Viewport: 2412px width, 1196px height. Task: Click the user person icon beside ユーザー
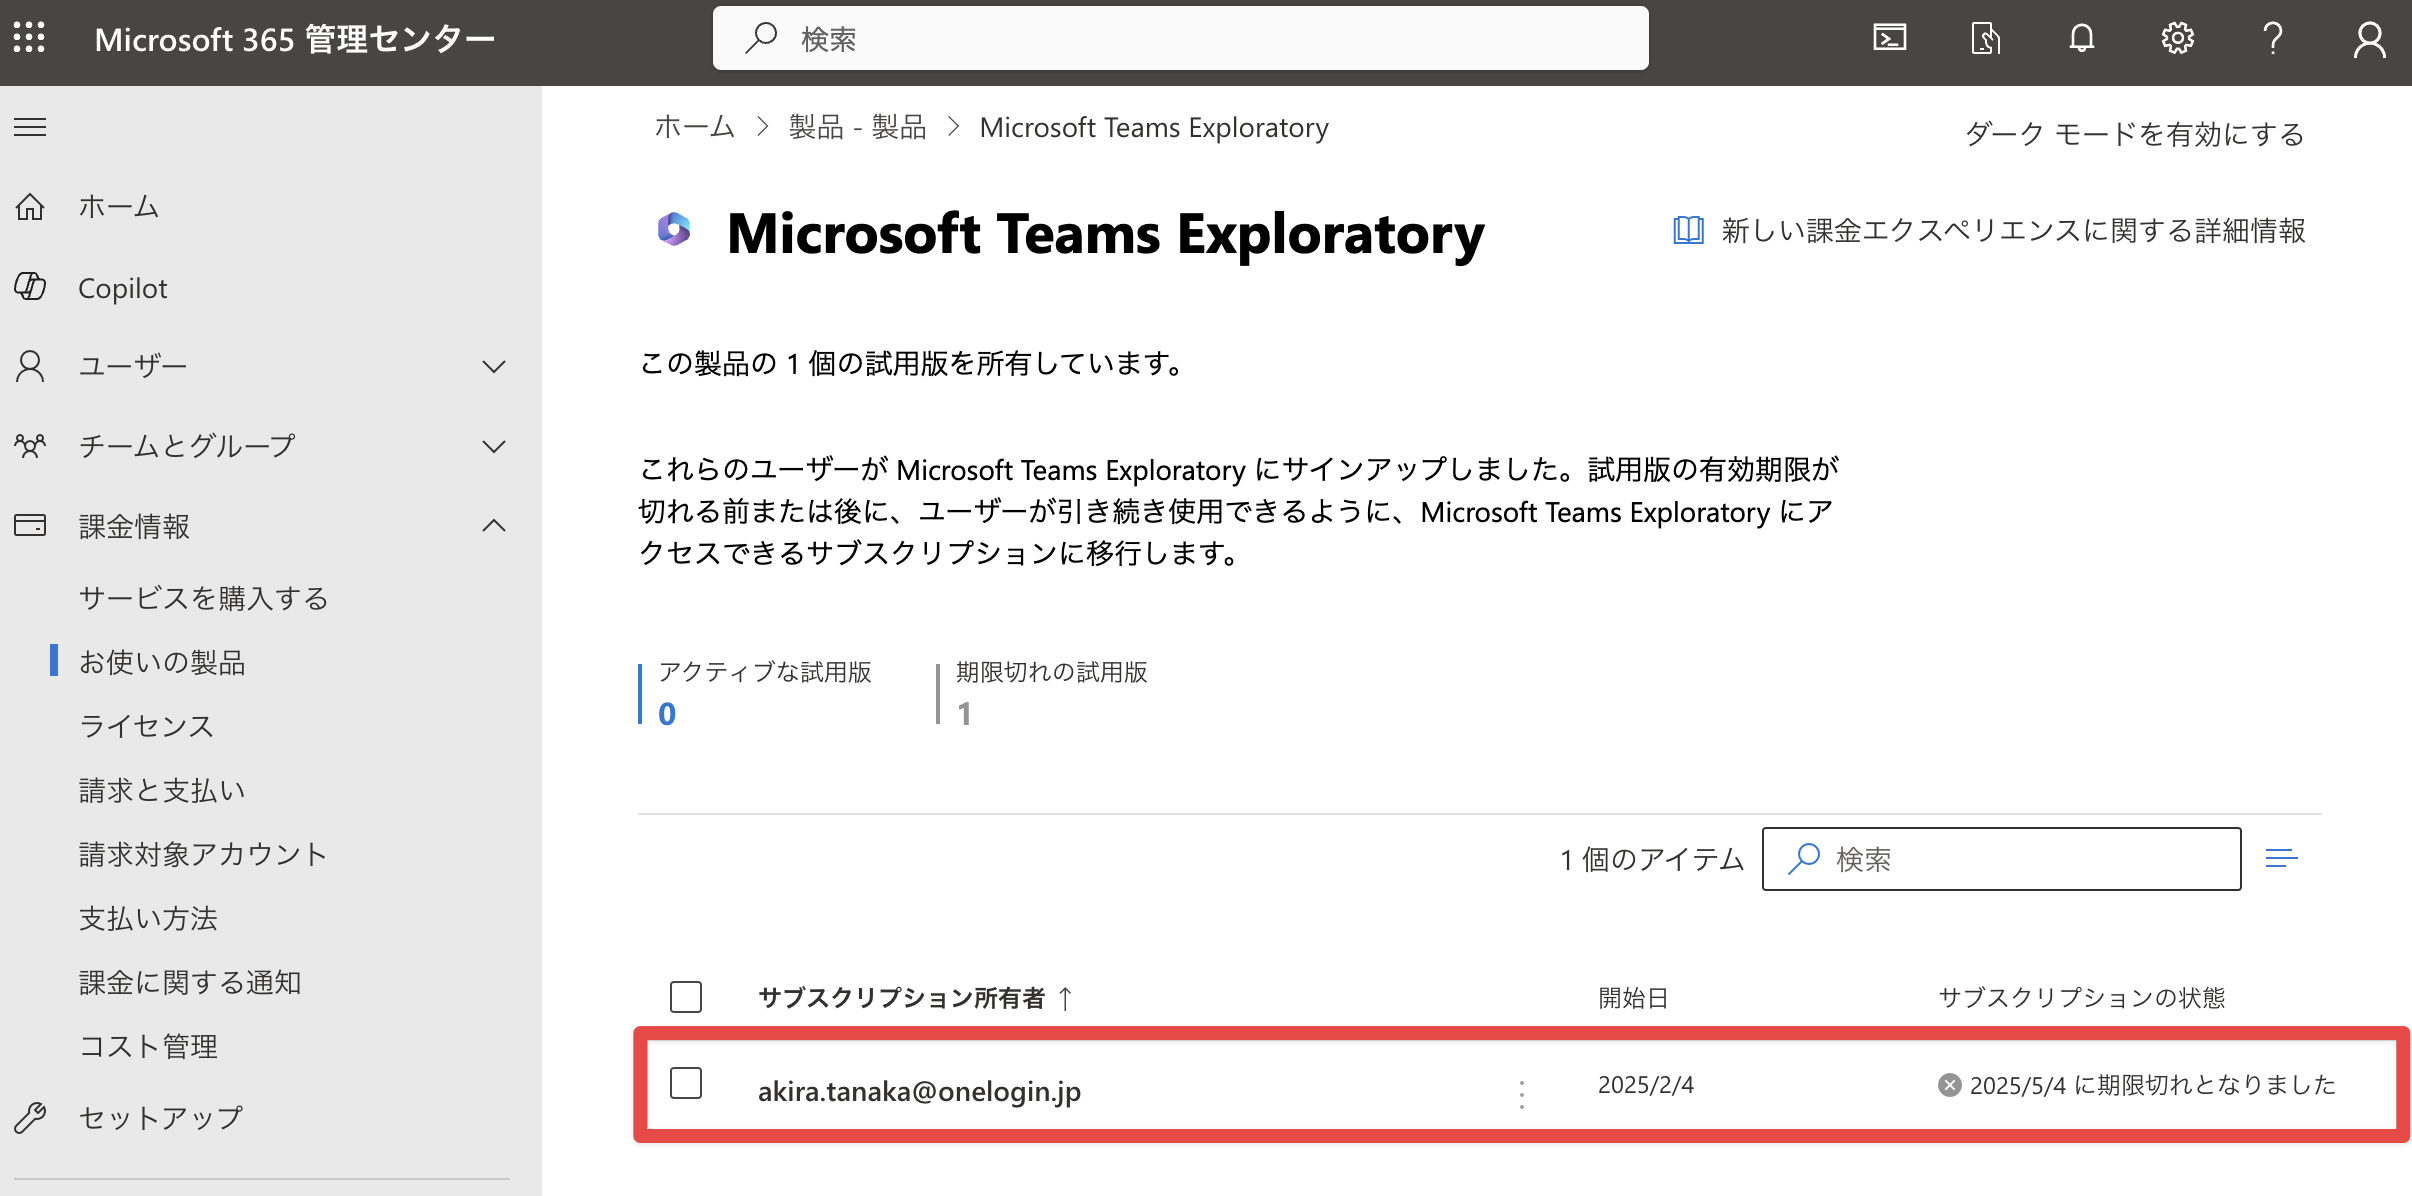[30, 366]
